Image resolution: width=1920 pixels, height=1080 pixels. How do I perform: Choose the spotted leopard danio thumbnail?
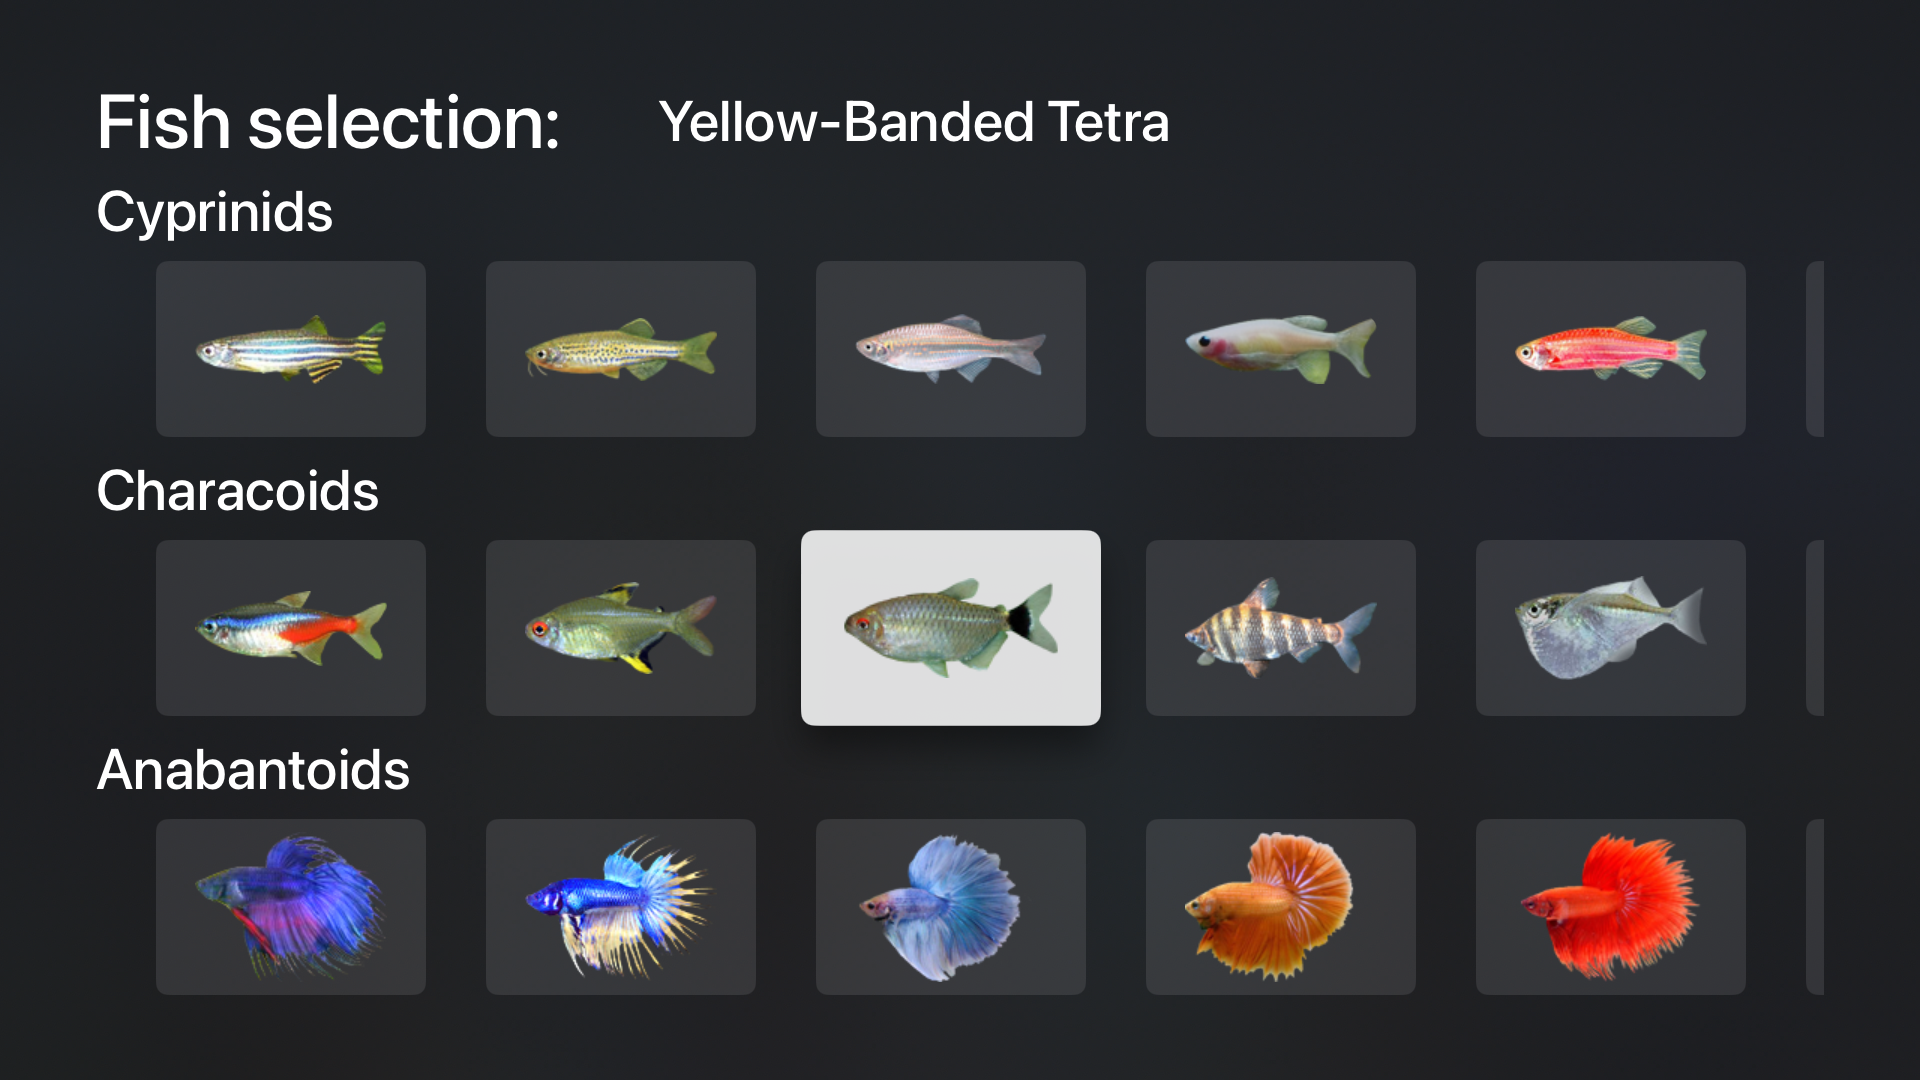tap(621, 349)
